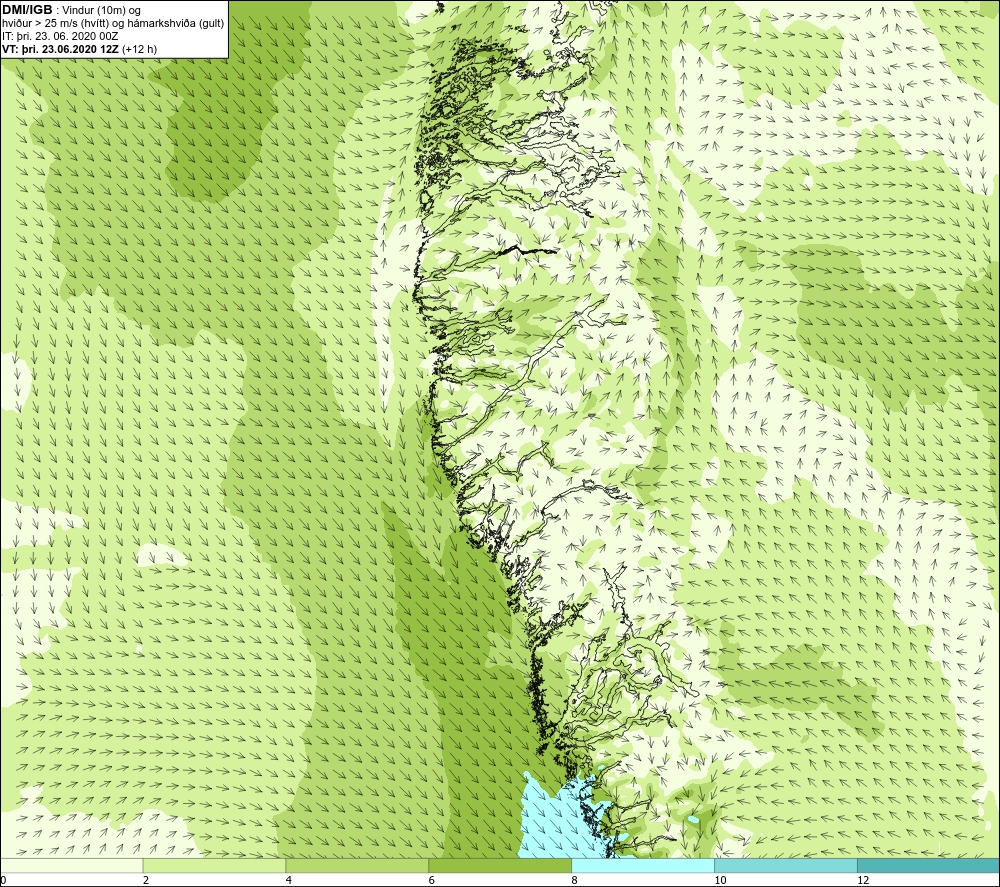Click the '8' tick label on the scale
This screenshot has width=1000, height=887.
pos(575,880)
